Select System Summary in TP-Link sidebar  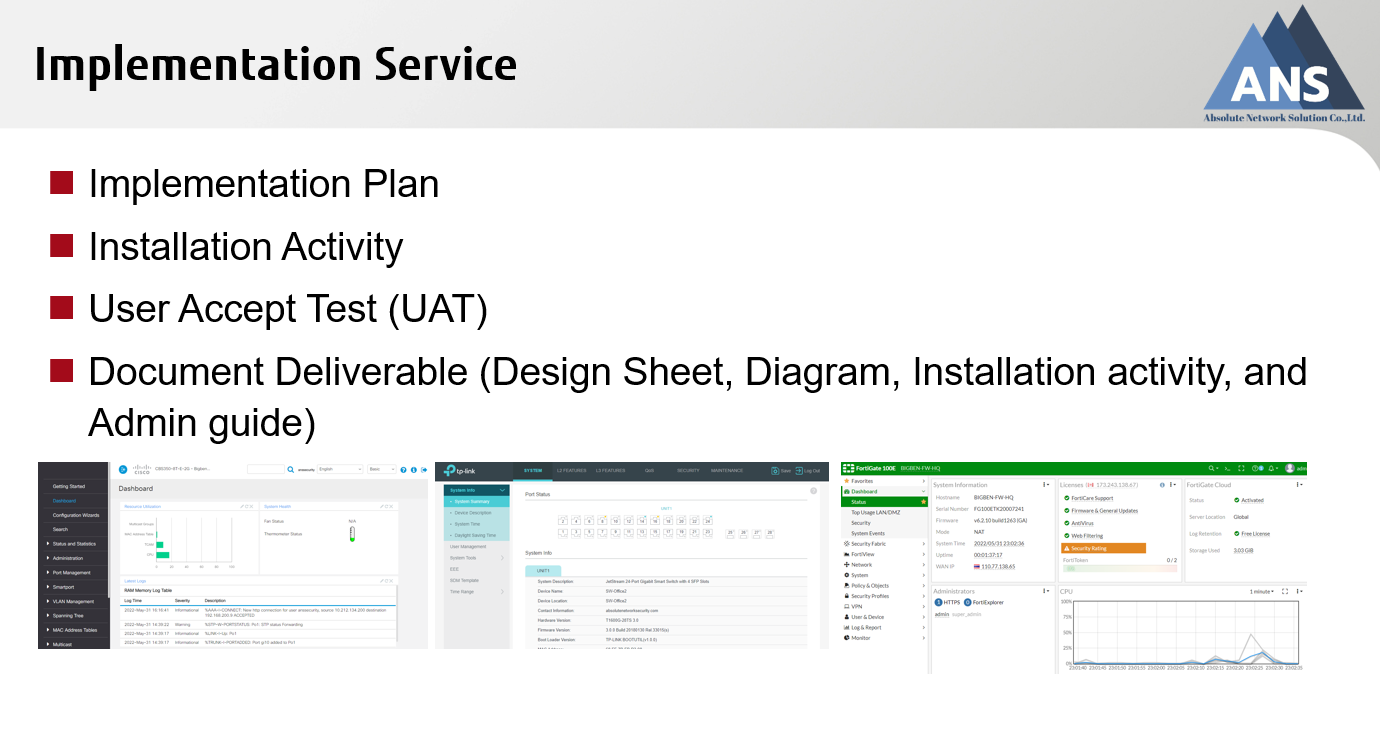476,501
